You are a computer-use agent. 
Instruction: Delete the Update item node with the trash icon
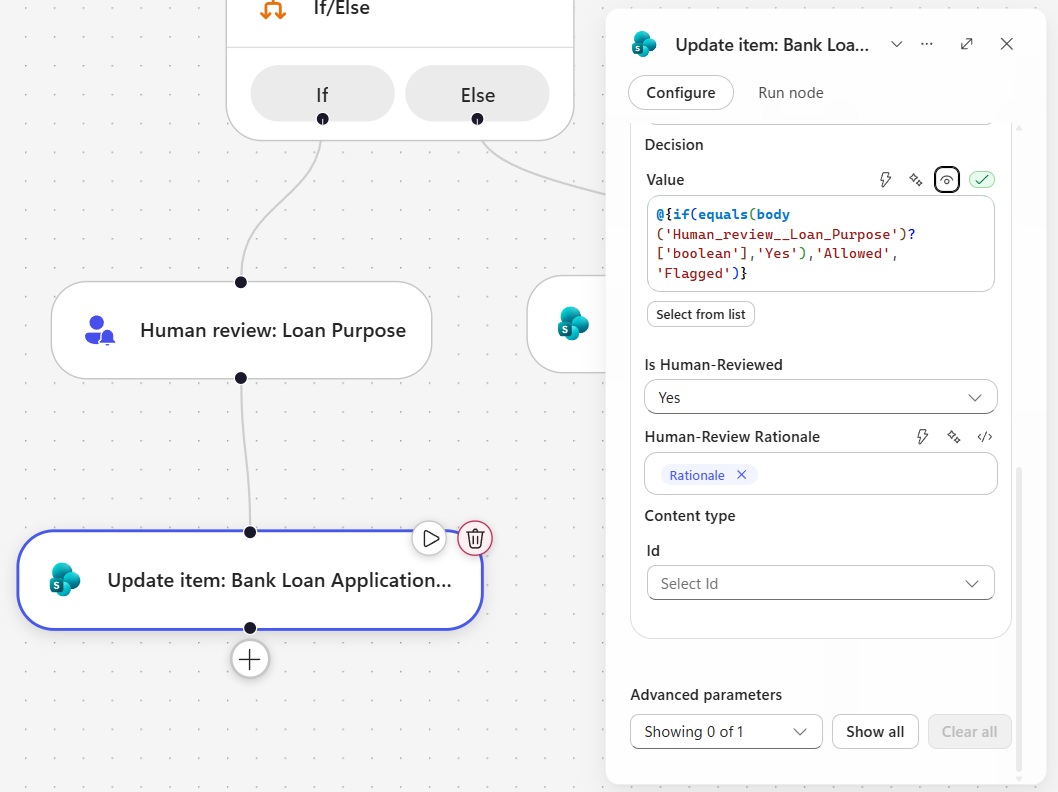click(475, 538)
